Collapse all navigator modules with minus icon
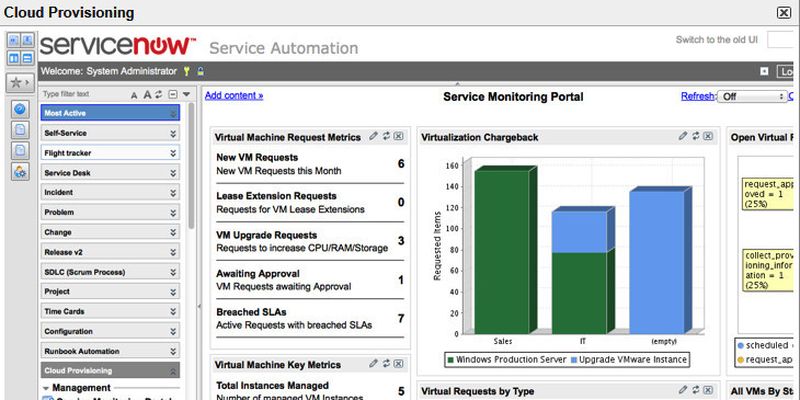Viewport: 800px width, 400px height. pyautogui.click(x=173, y=94)
